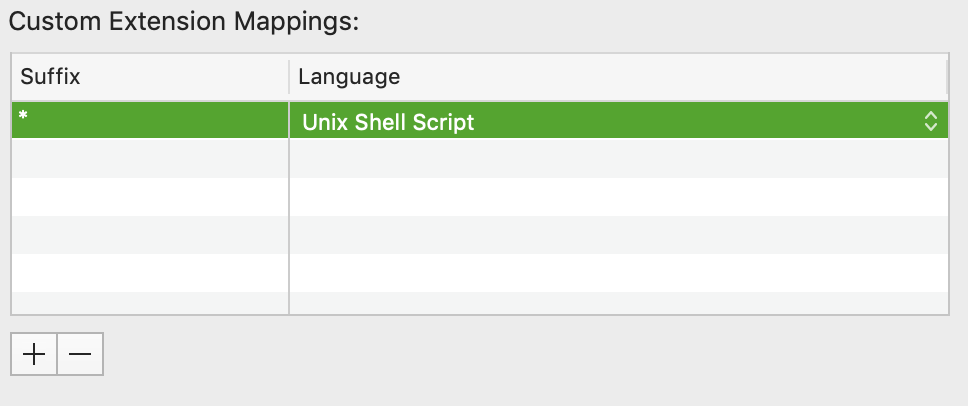Click the bottom partially visible row's Language cell
Viewport: 968px width, 406px height.
[x=618, y=302]
